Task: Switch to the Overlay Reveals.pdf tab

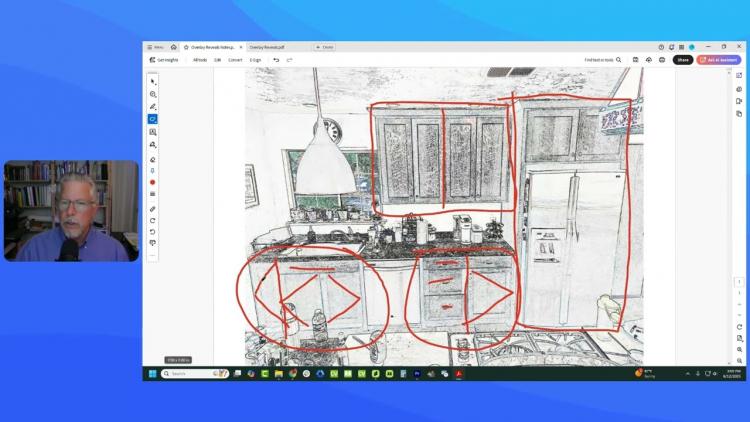Action: 267,47
